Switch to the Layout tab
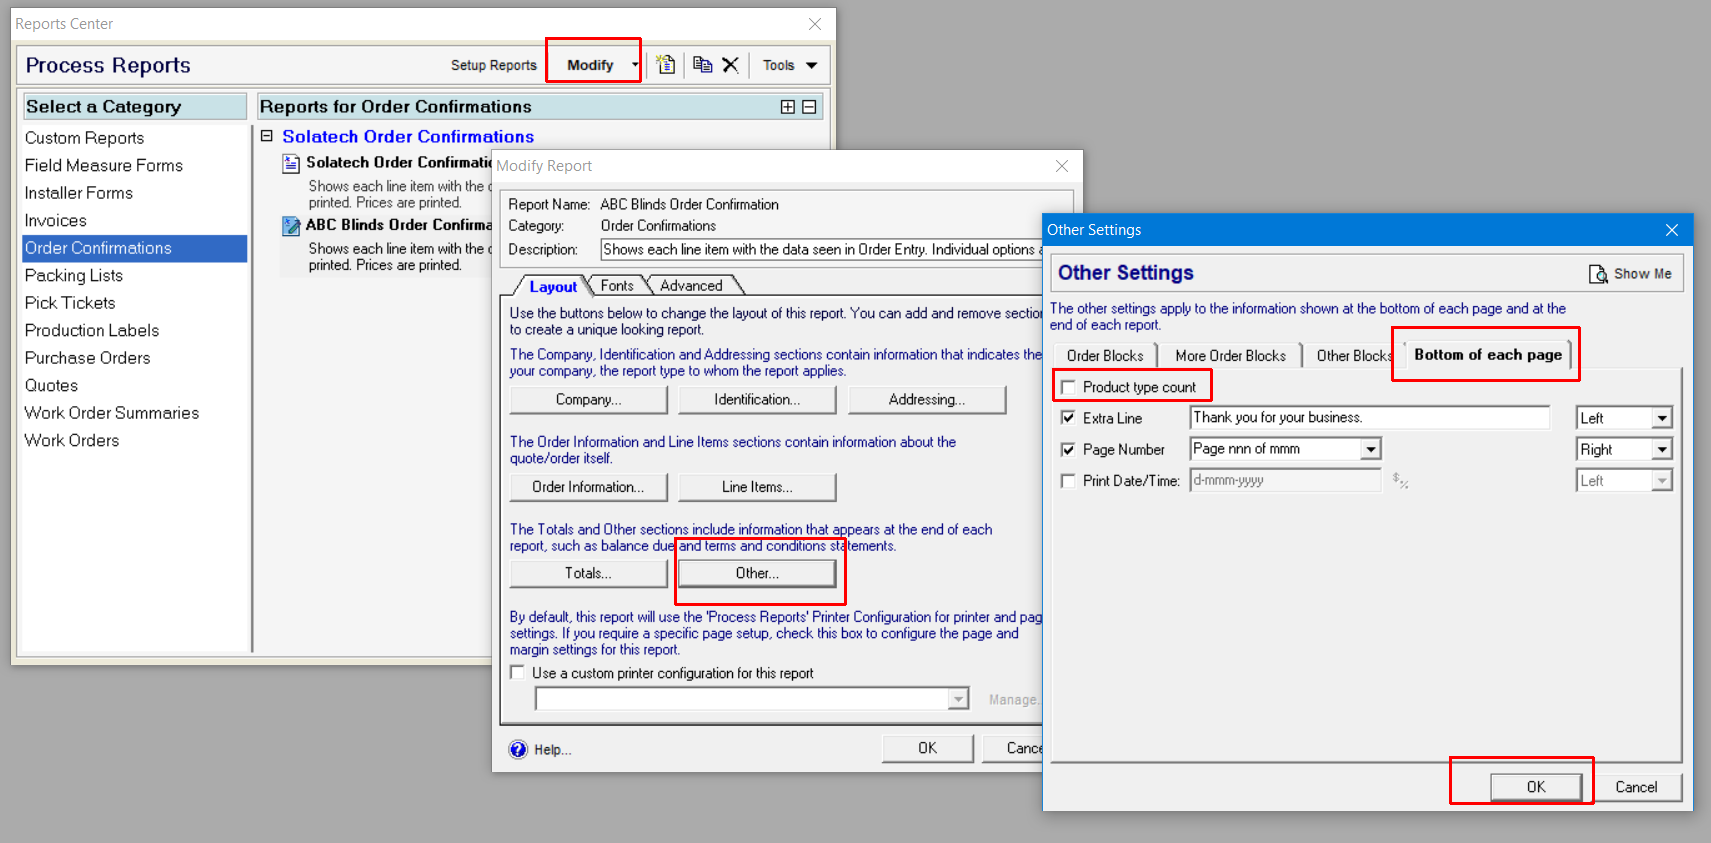 point(552,286)
